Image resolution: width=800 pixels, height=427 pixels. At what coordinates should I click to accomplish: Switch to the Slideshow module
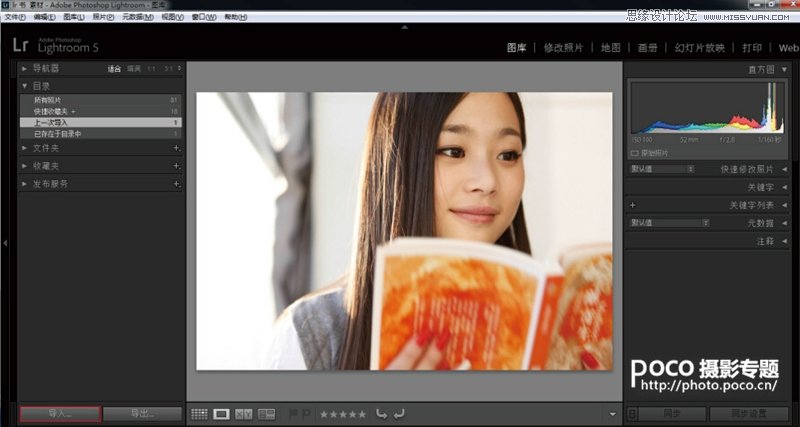coord(699,48)
